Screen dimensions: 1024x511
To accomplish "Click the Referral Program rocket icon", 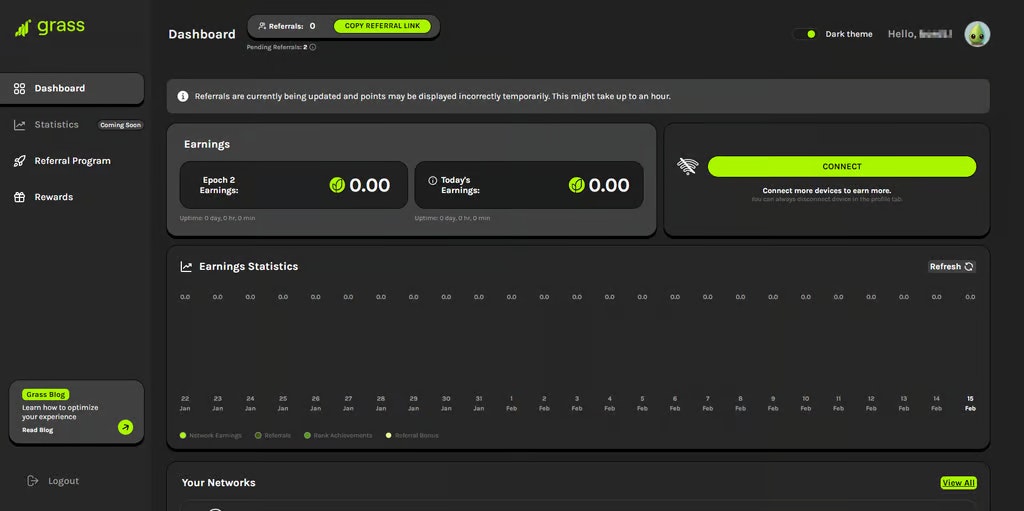I will pos(20,161).
